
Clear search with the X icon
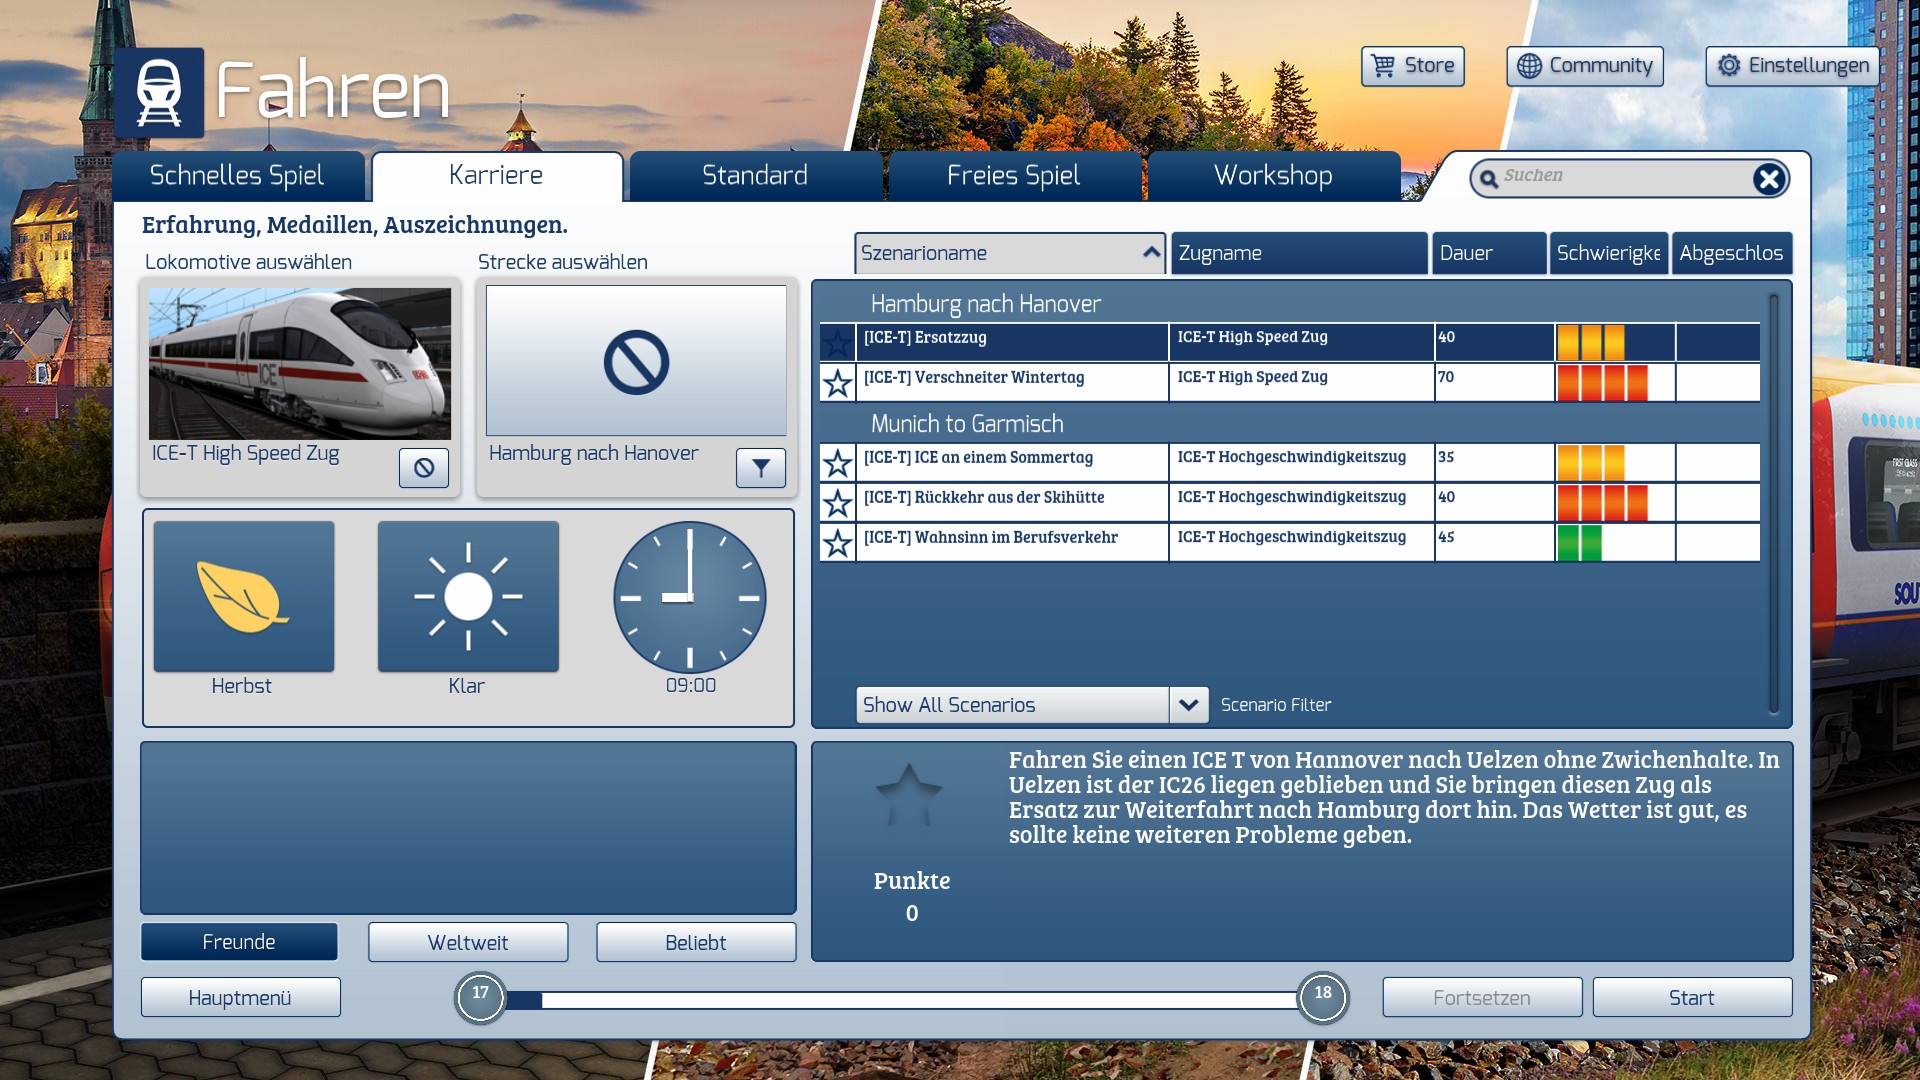(1768, 179)
